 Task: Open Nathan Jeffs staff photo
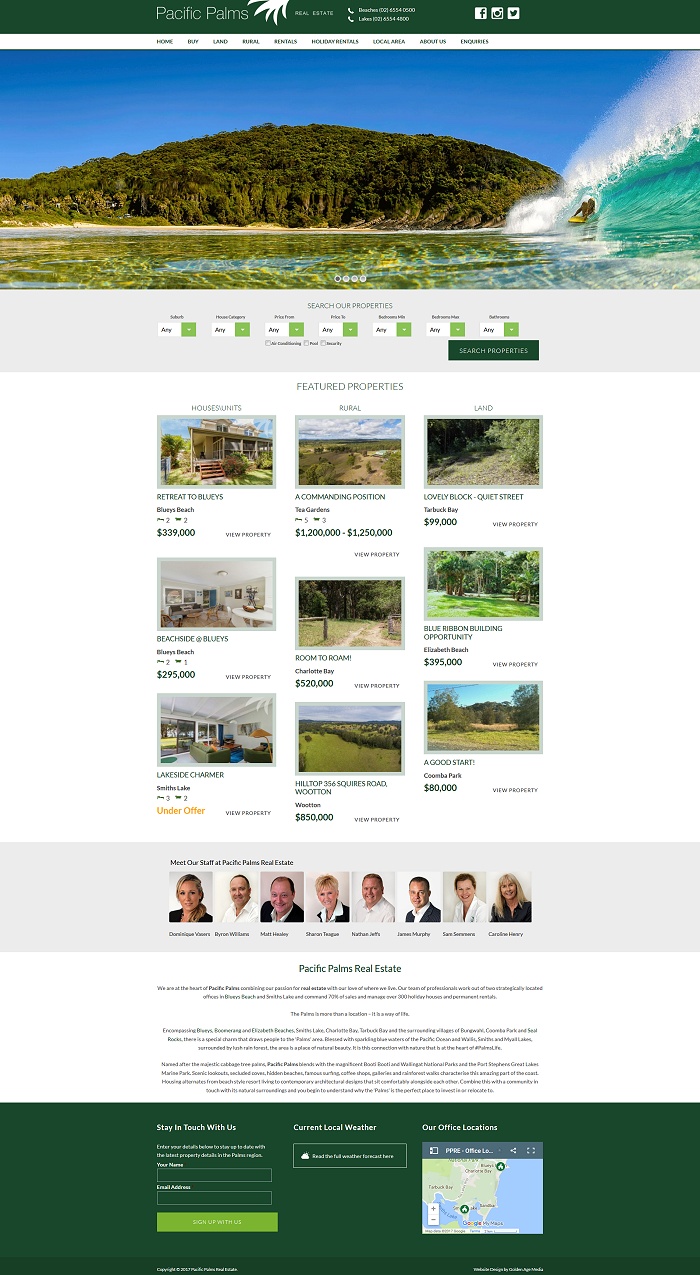click(373, 897)
